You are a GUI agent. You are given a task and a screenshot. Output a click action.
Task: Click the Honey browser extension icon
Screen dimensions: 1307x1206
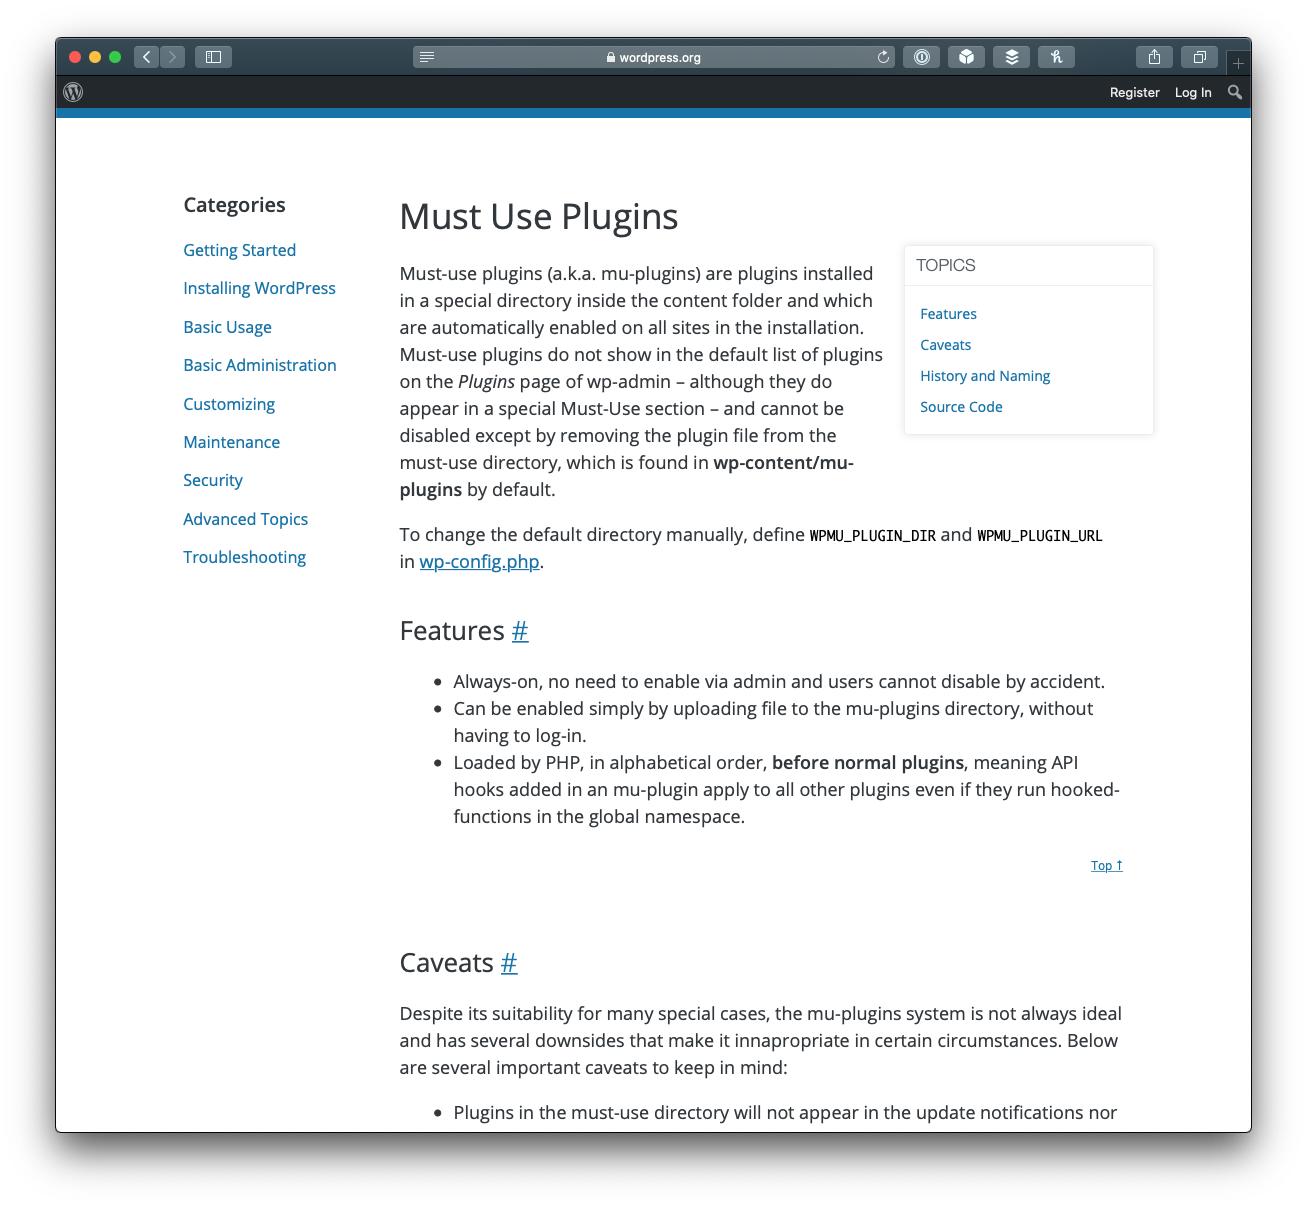(x=1056, y=57)
